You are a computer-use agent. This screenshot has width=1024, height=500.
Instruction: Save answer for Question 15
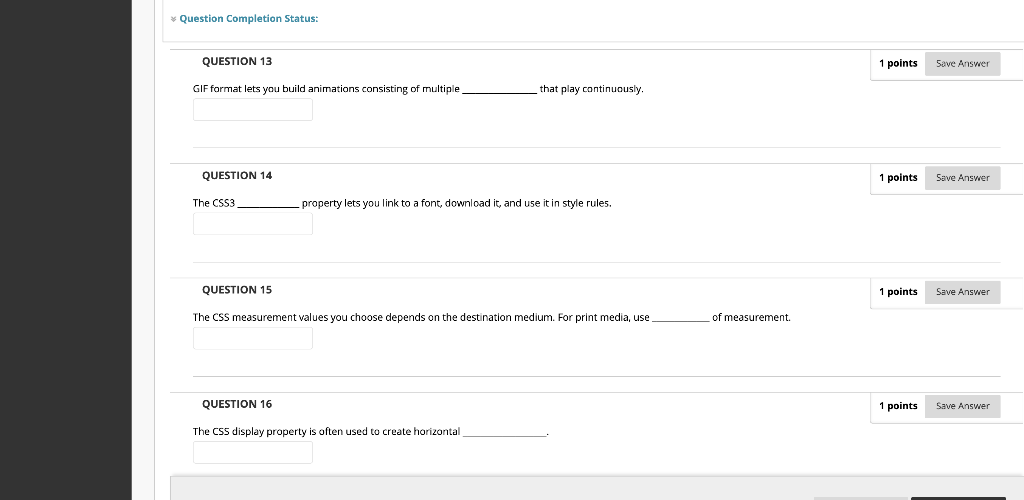(962, 292)
